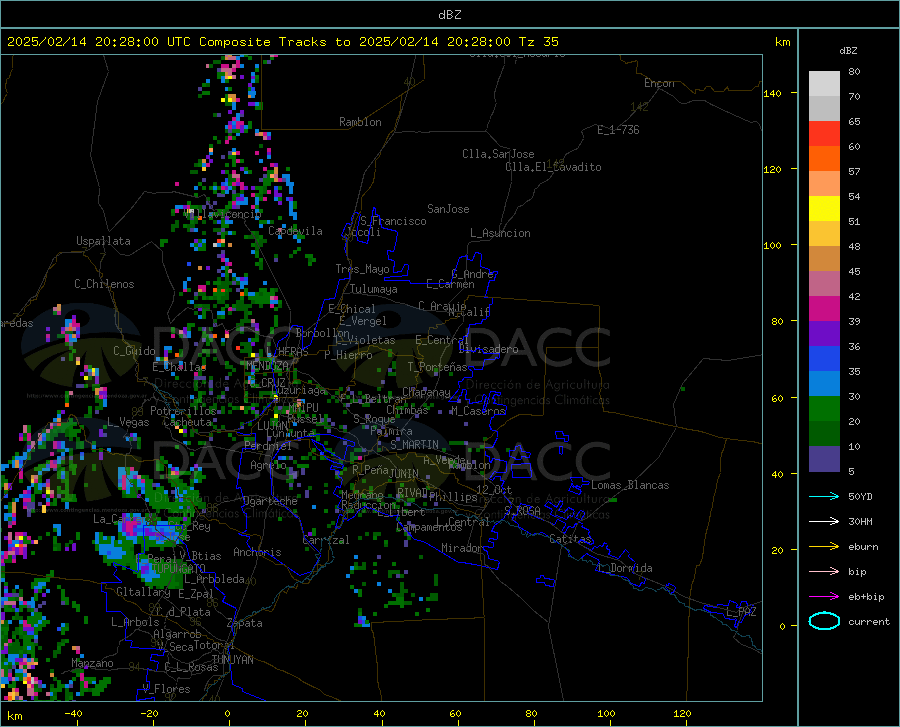
Task: Click the JUNIN town label
Action: point(404,473)
